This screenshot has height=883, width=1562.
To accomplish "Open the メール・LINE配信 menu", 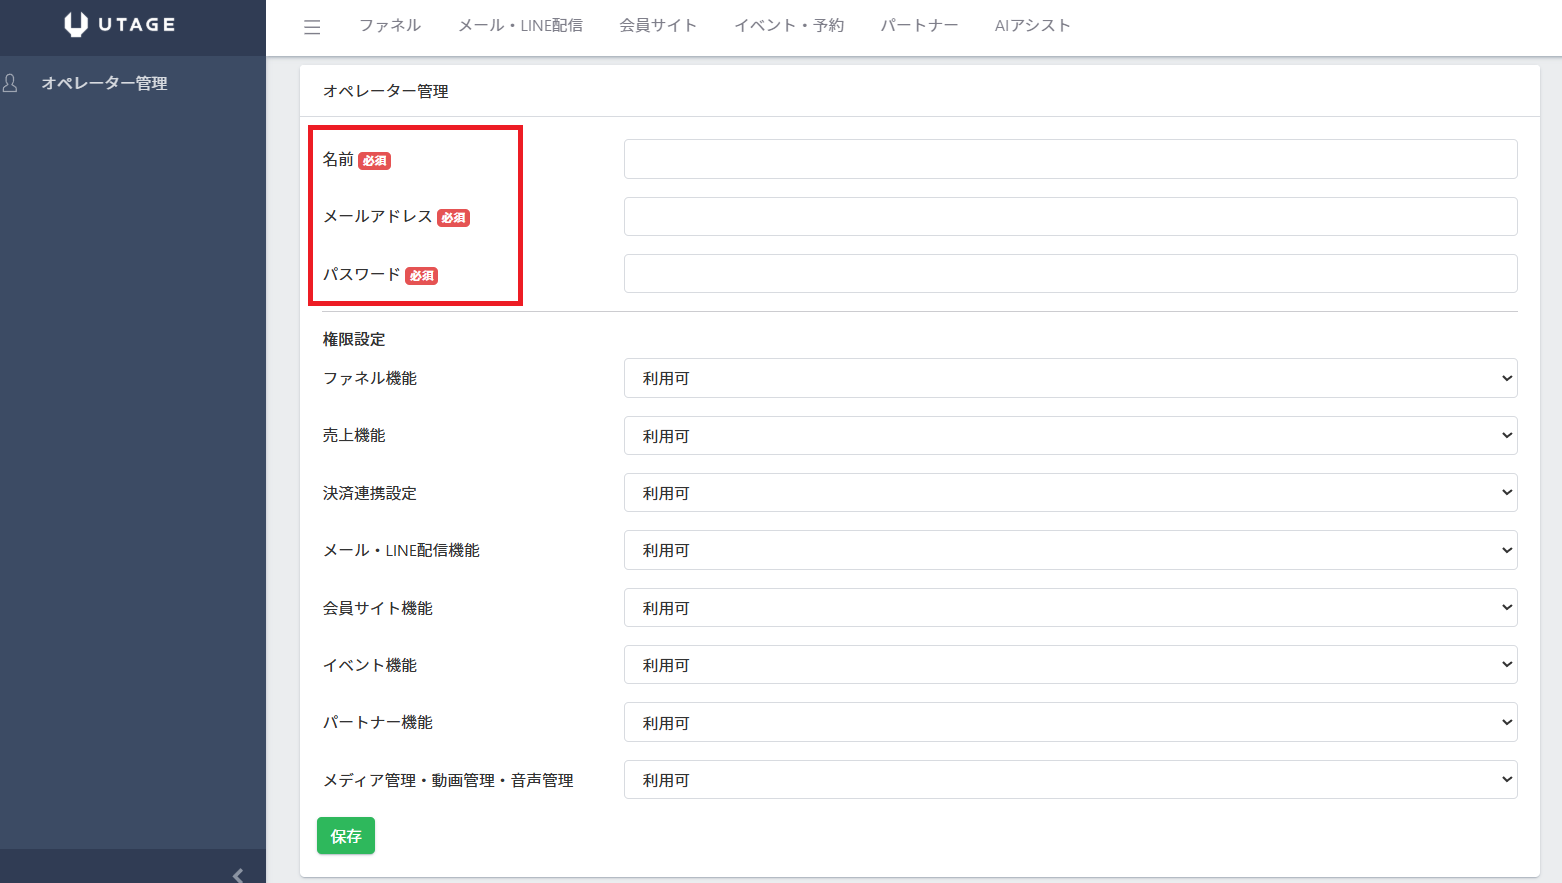I will coord(520,26).
